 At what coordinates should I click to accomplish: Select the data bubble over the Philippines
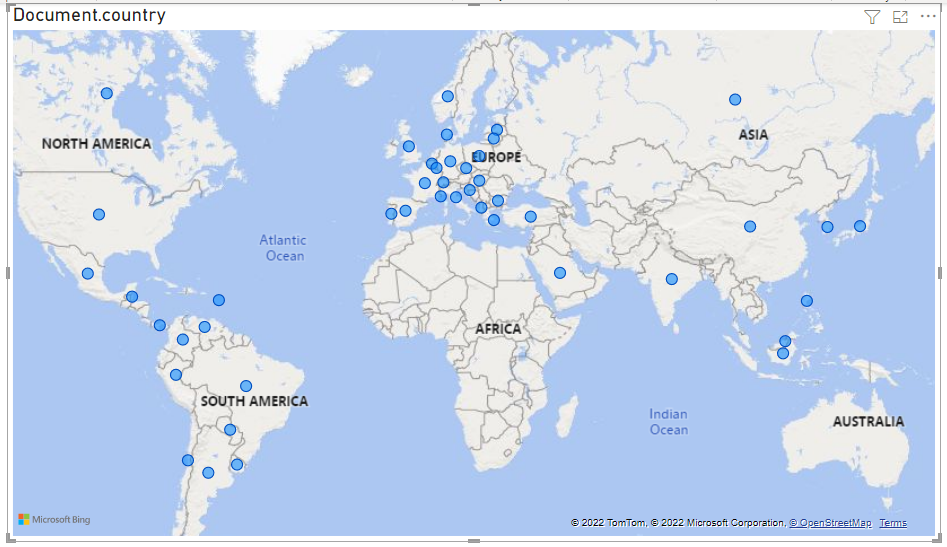(807, 301)
